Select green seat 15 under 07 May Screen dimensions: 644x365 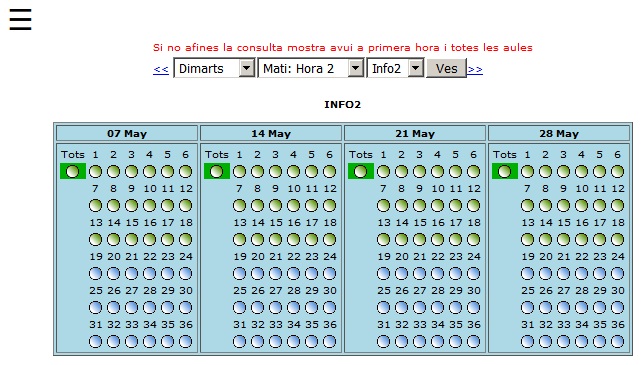pyautogui.click(x=131, y=239)
